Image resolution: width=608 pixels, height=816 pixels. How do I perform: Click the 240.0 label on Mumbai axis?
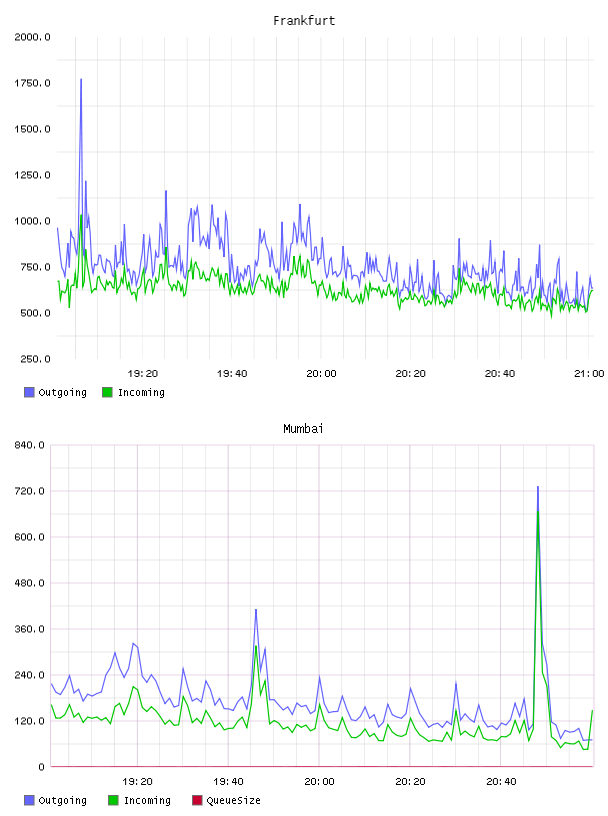tap(30, 675)
